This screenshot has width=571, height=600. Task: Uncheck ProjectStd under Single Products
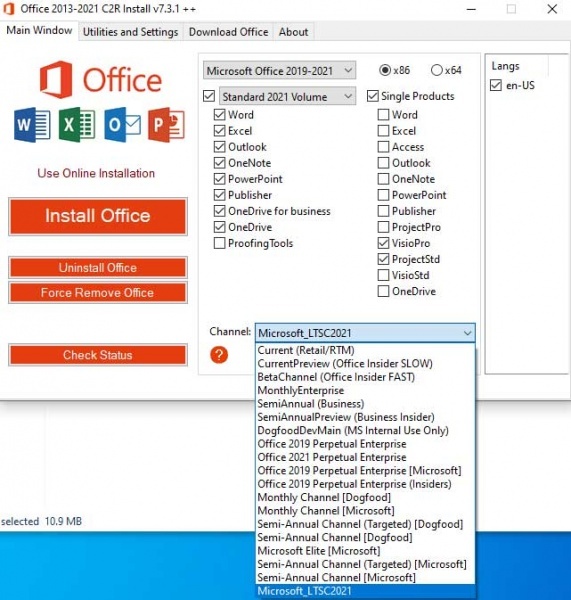point(383,259)
